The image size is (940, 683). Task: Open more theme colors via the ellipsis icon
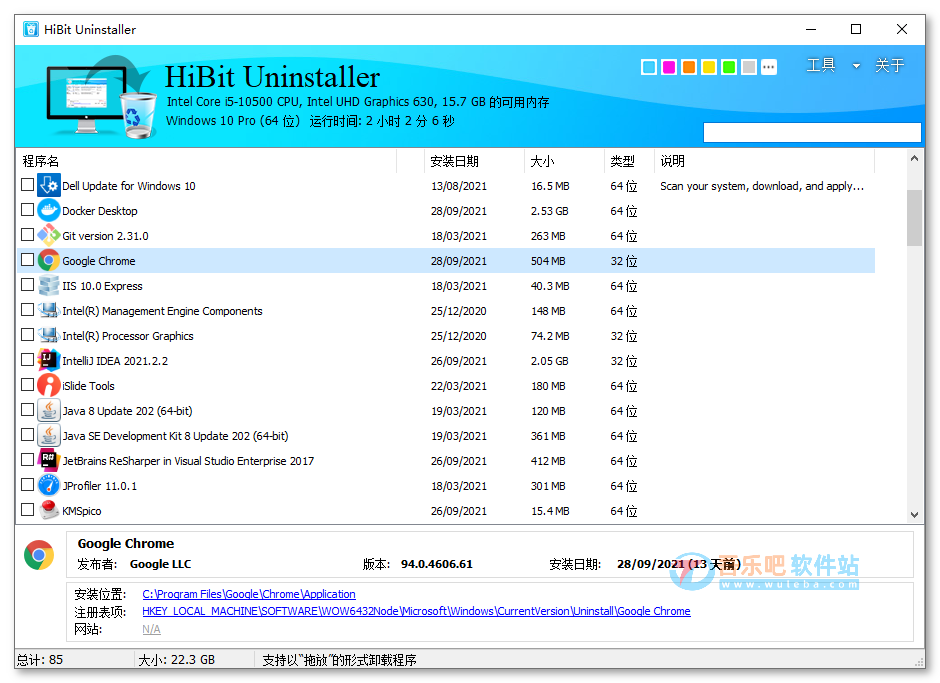click(x=769, y=67)
